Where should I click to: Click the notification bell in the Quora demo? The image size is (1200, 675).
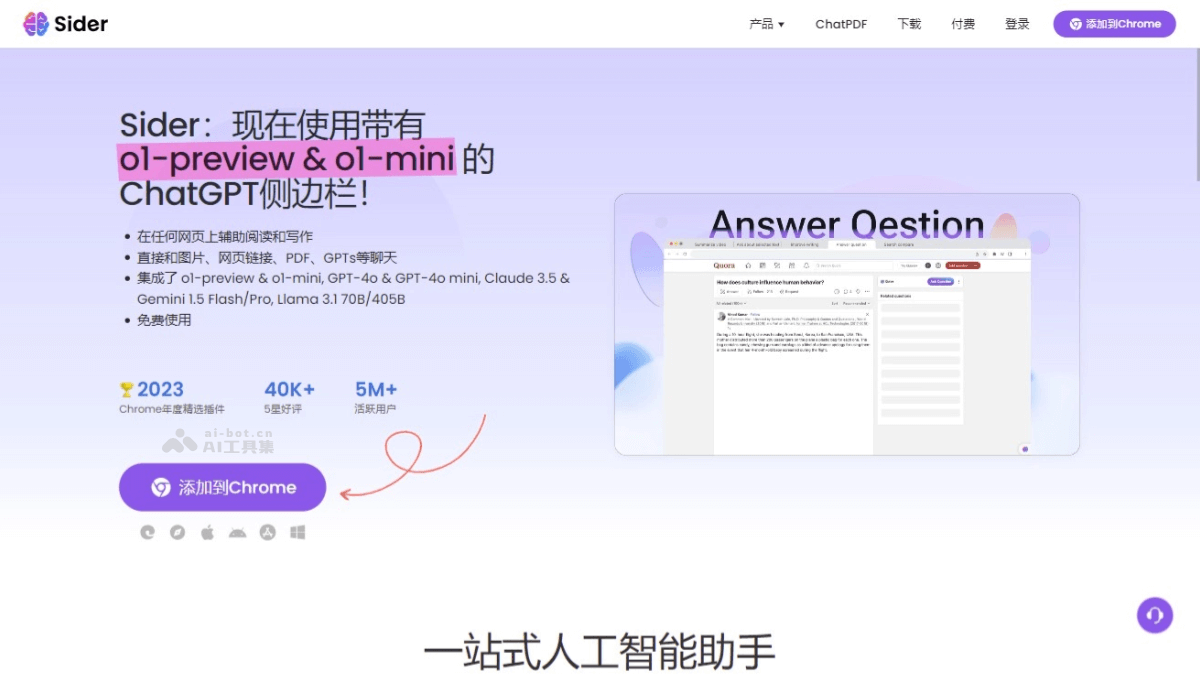805,266
